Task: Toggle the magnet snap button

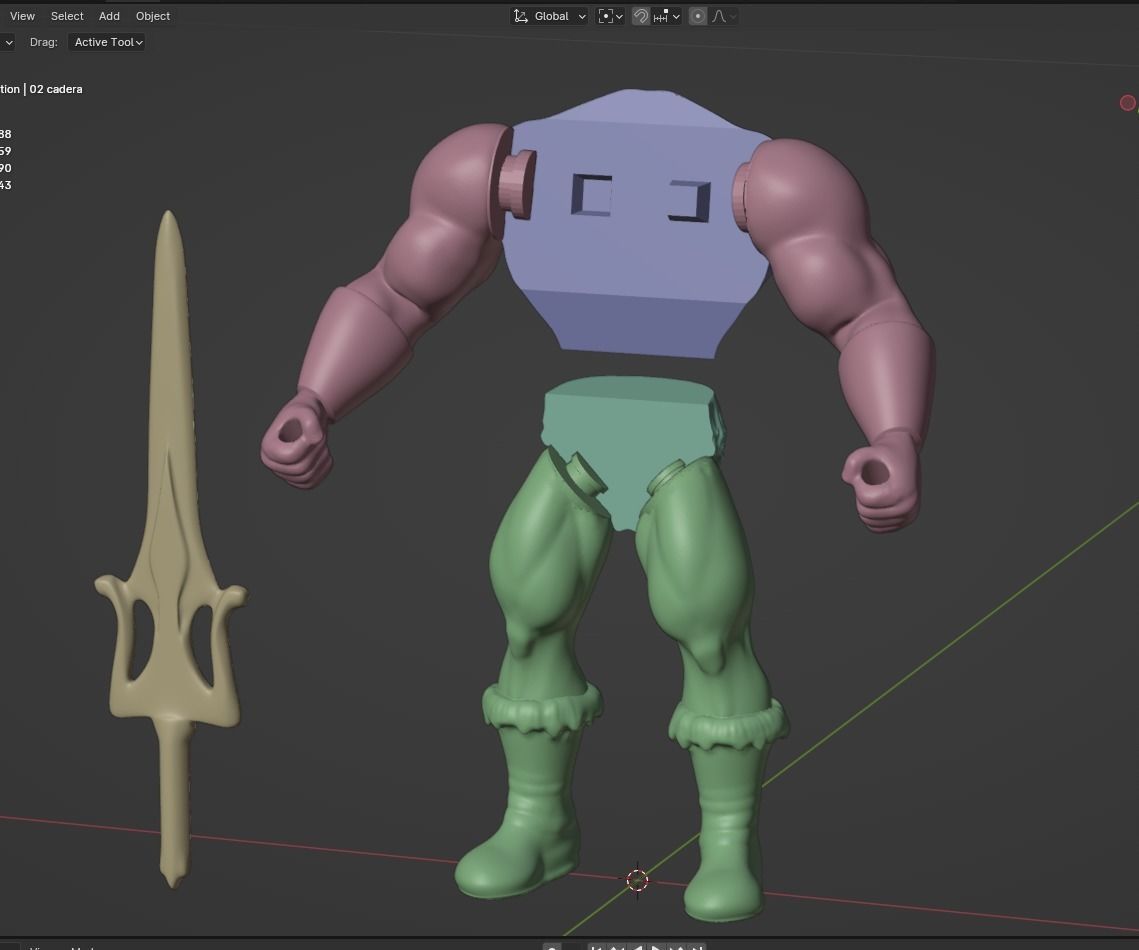Action: 641,16
